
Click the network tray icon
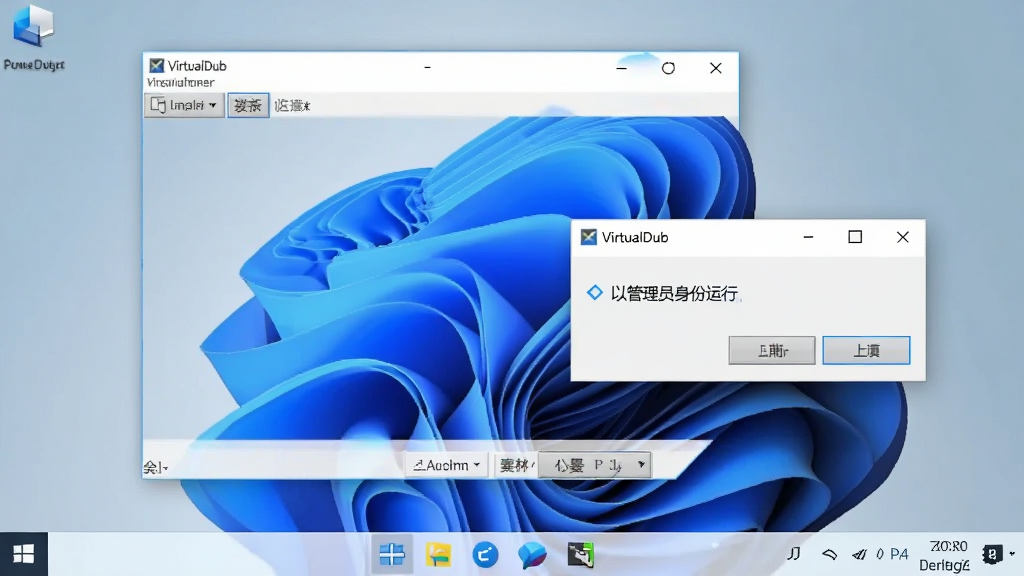click(x=829, y=554)
